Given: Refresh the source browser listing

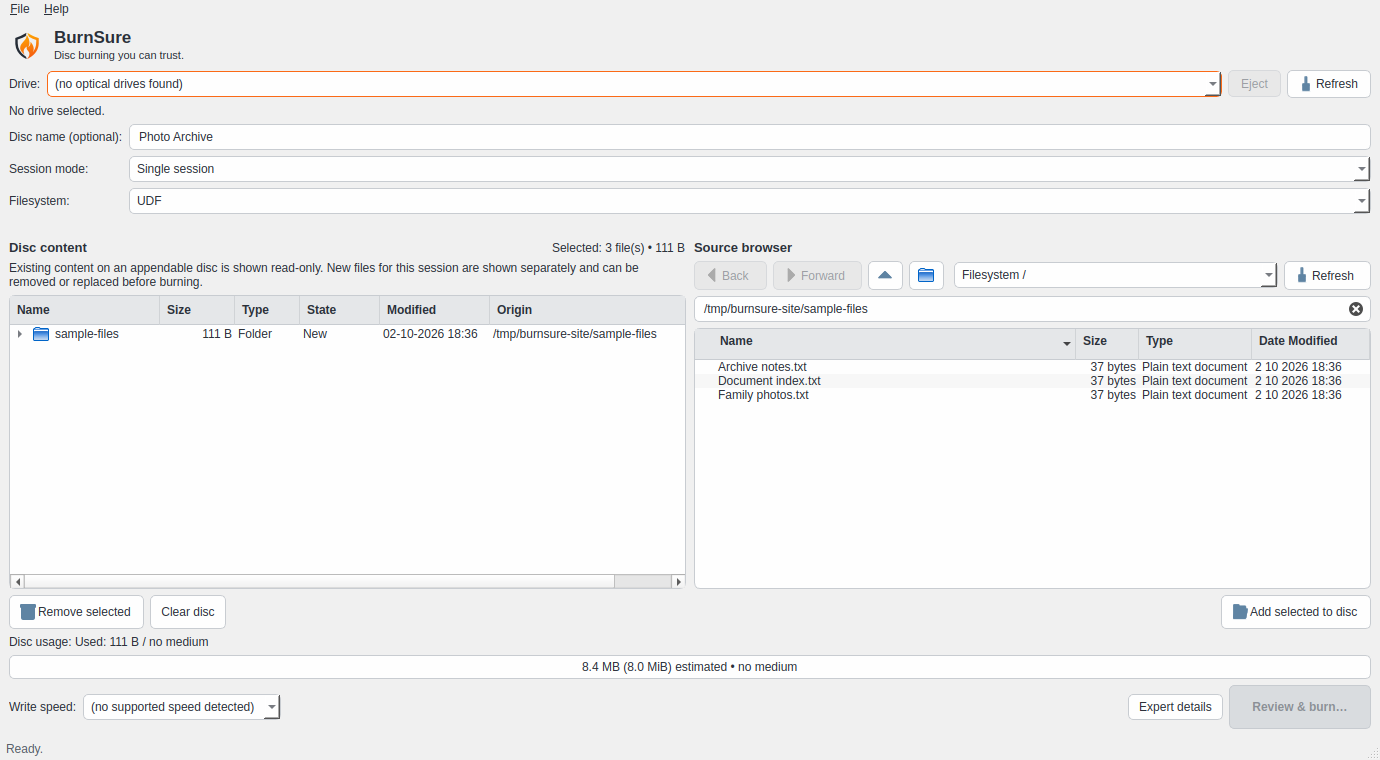Looking at the screenshot, I should [1327, 275].
